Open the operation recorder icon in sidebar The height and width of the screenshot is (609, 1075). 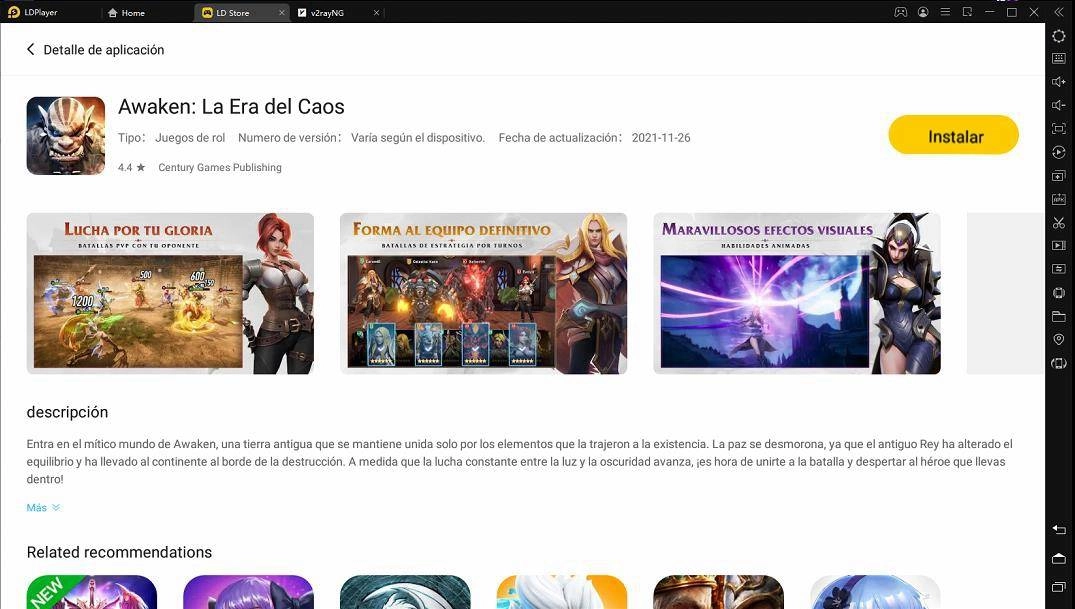[x=1059, y=152]
